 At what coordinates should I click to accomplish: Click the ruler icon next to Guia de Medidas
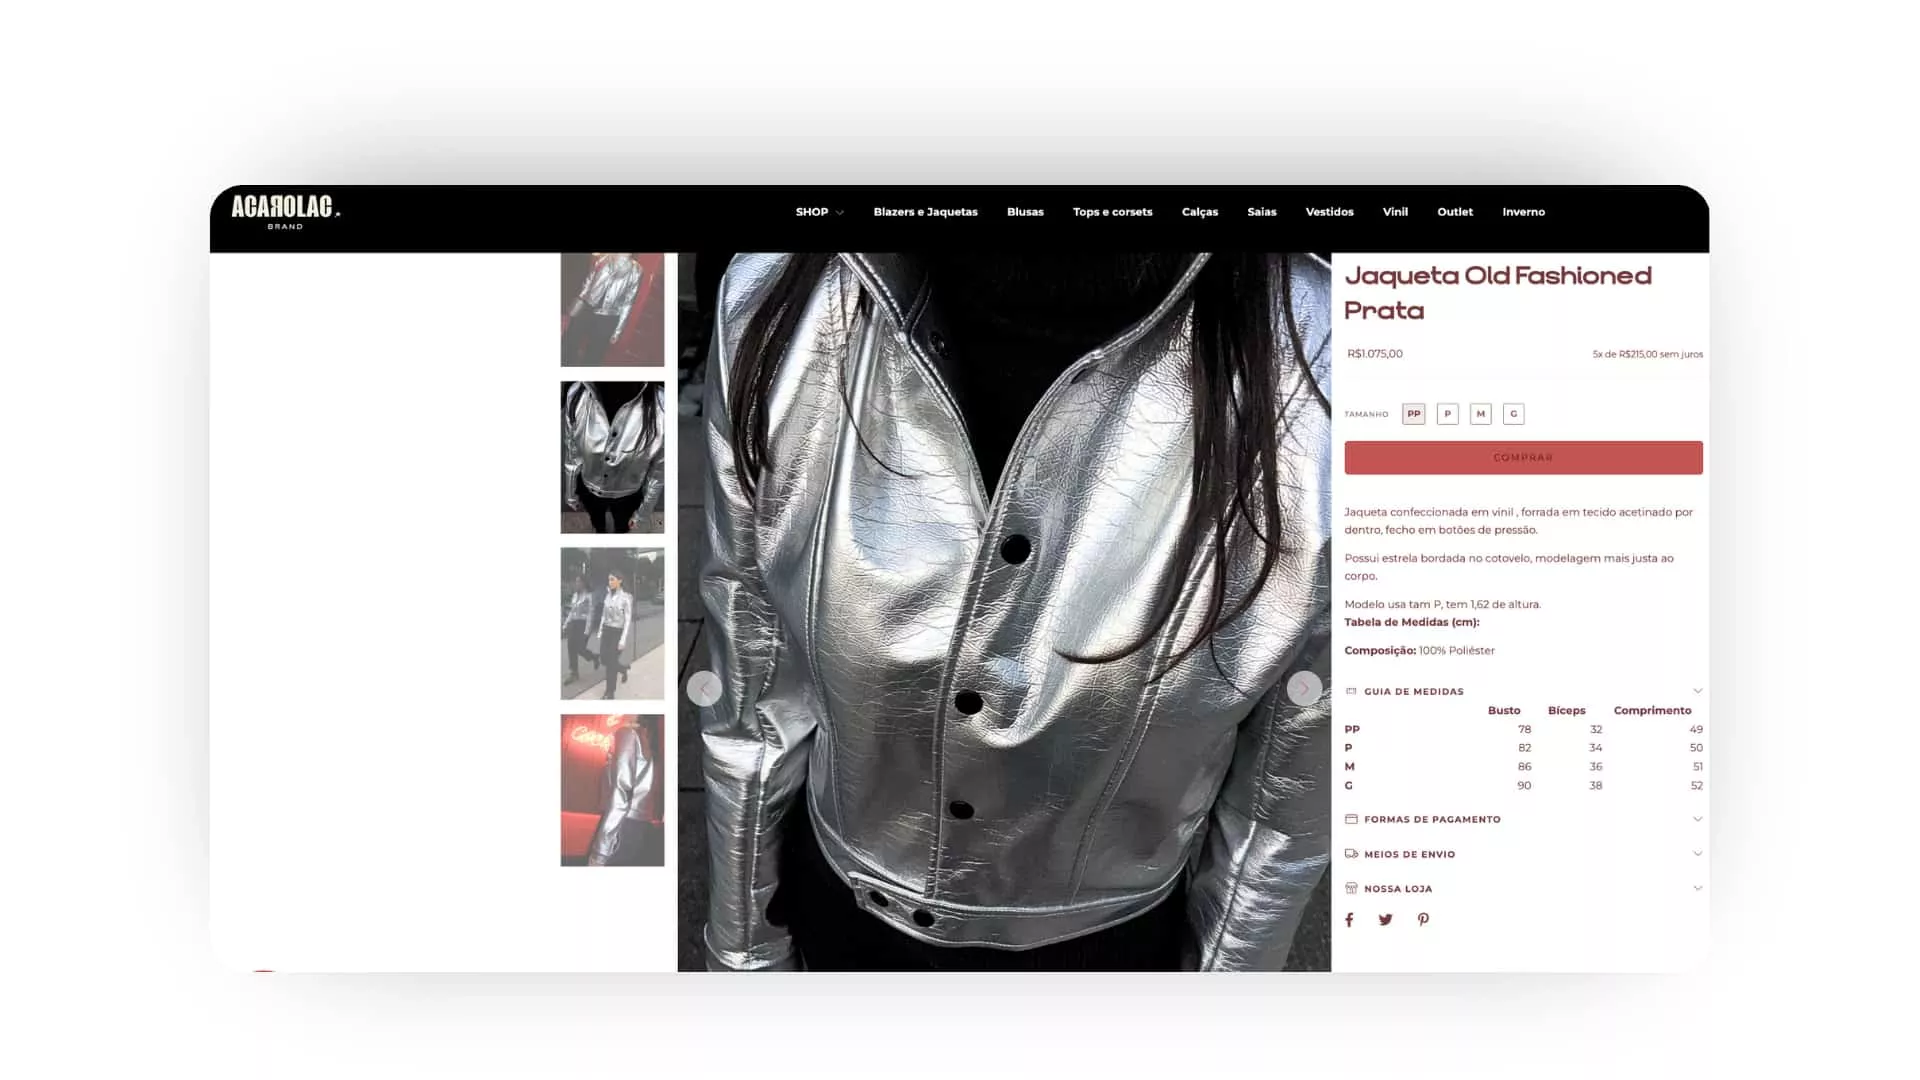(1352, 691)
